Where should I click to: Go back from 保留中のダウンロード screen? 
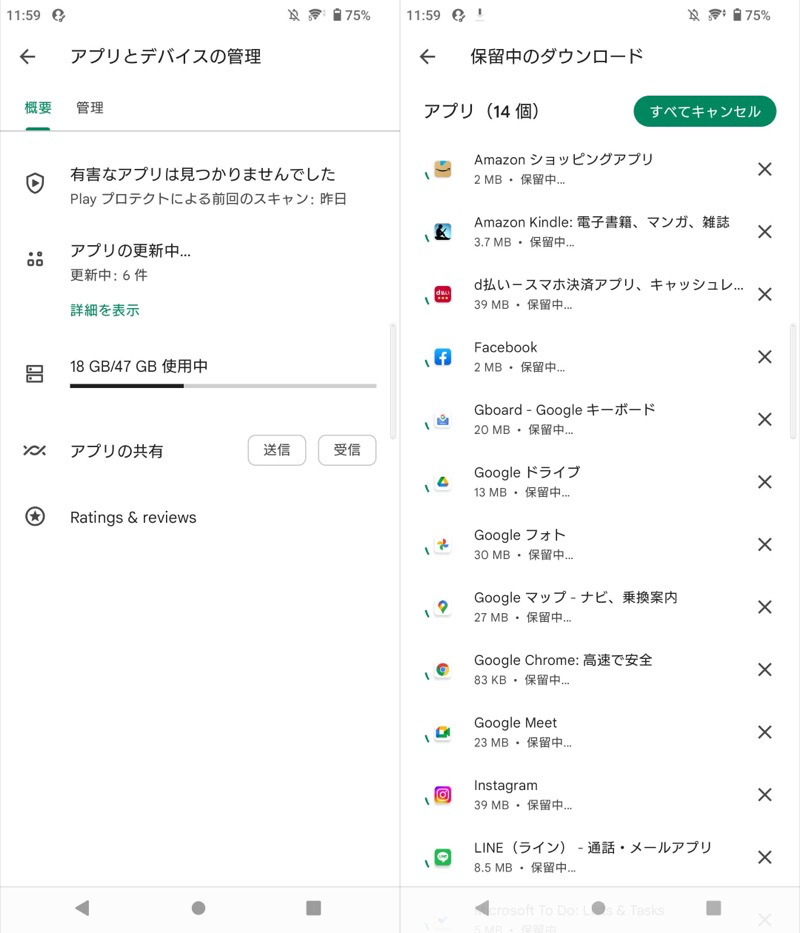[428, 57]
